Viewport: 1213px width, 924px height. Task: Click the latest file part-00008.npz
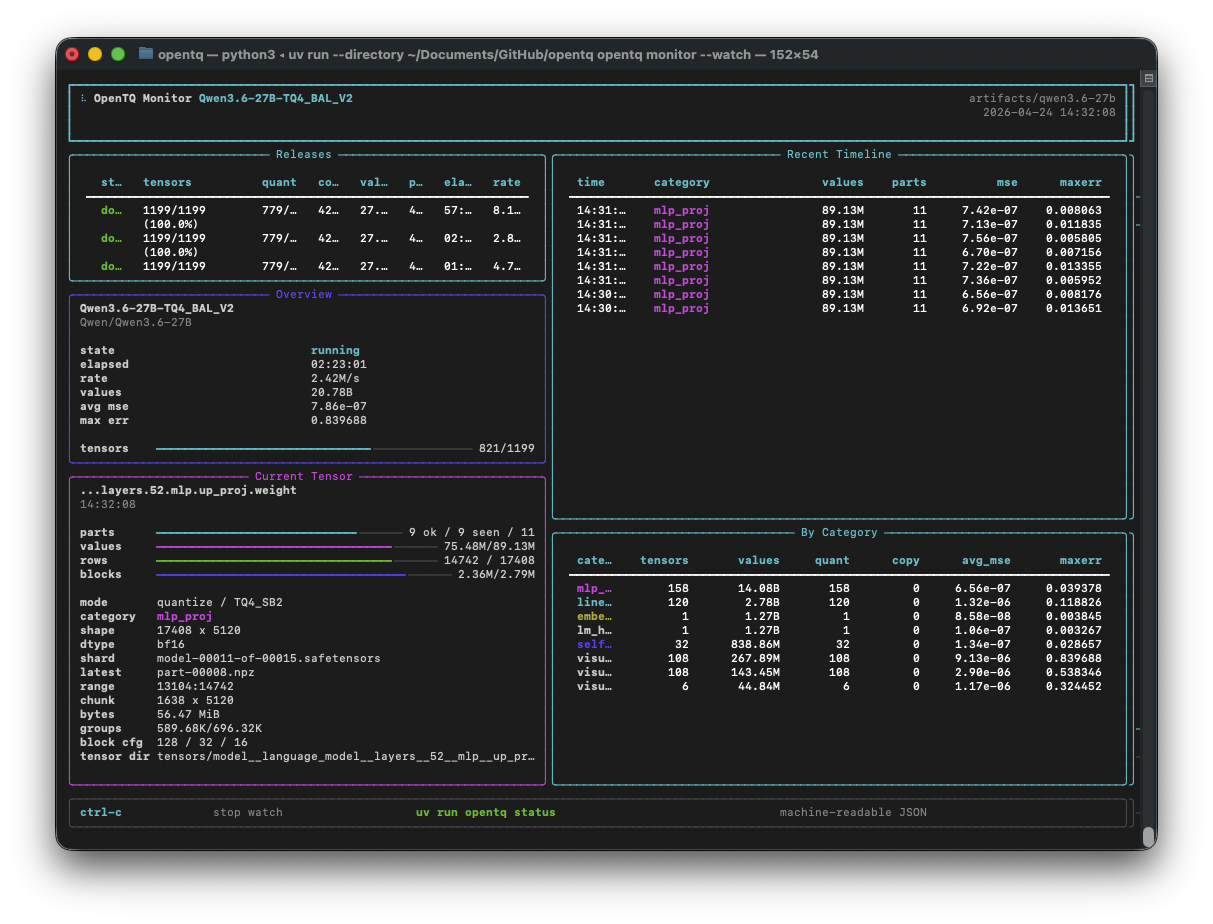tap(206, 673)
